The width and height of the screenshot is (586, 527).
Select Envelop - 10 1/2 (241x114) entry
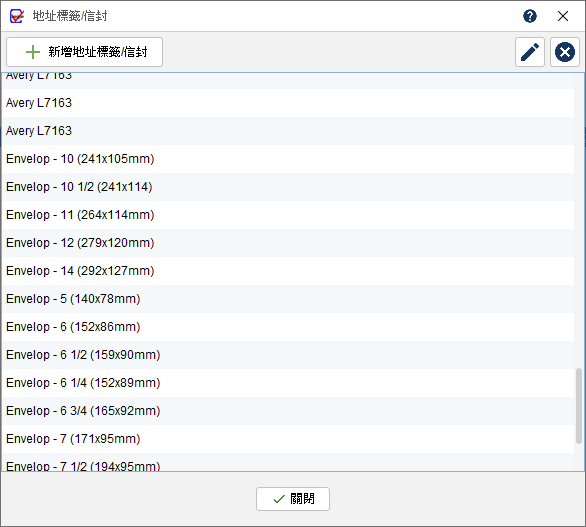288,187
